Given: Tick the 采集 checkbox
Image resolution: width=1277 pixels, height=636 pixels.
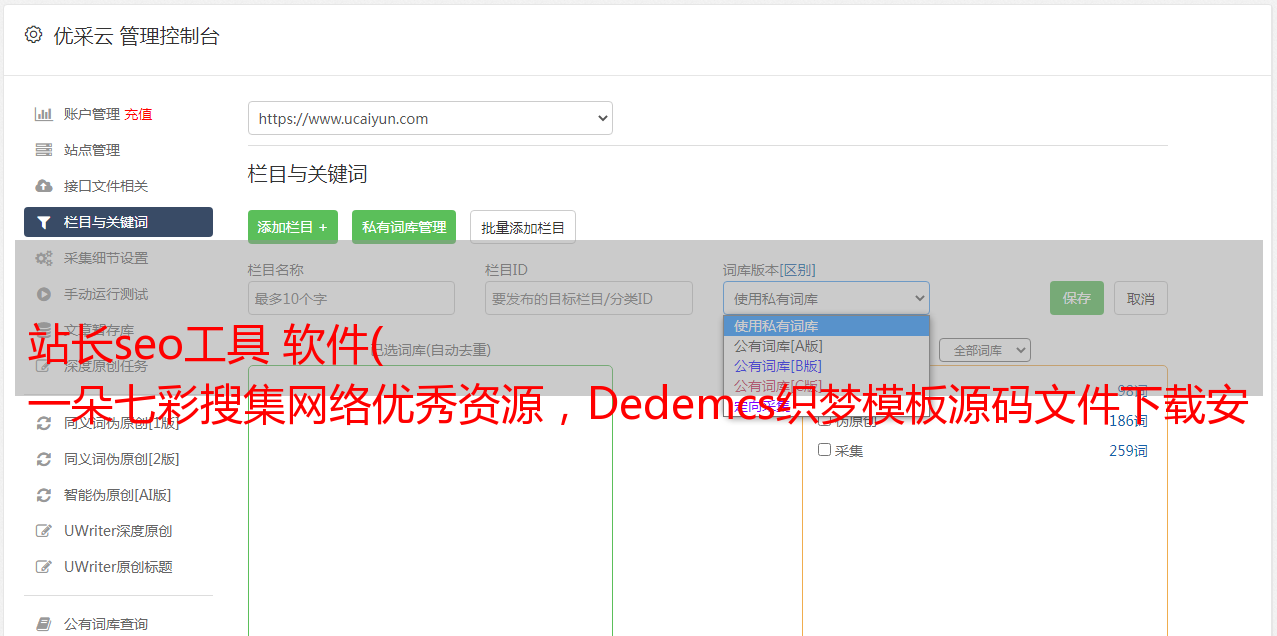Looking at the screenshot, I should [x=825, y=450].
